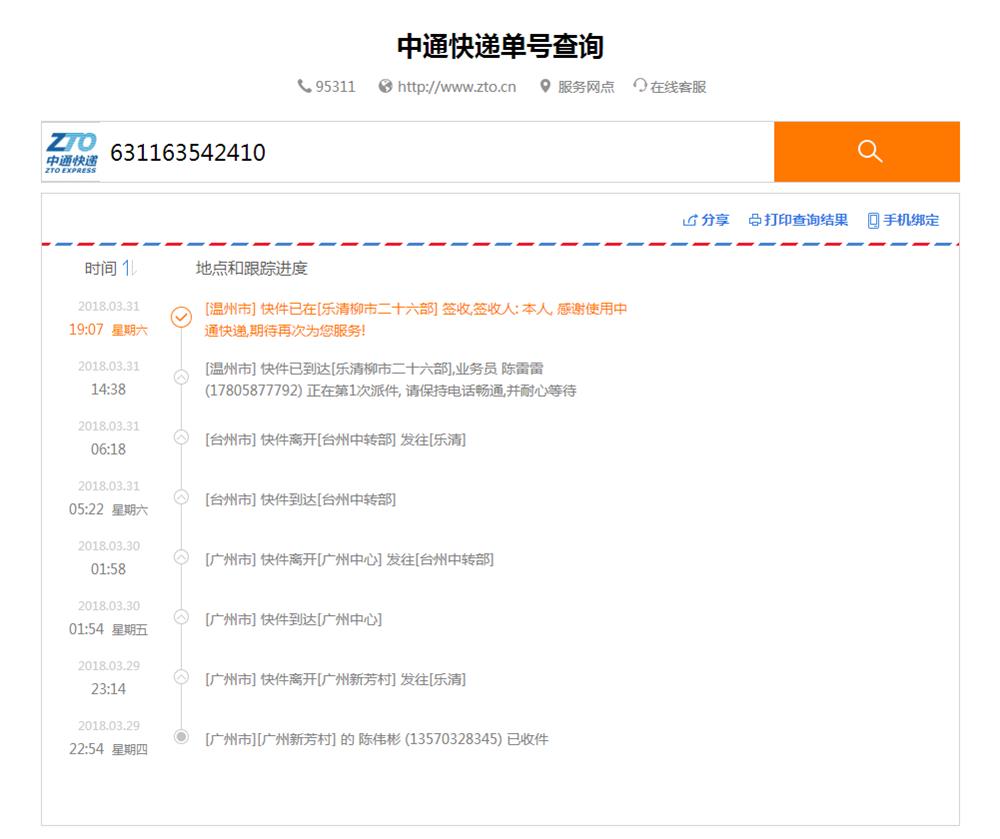Click the printer icon beside 打印查询结果
The image size is (1000, 839).
tap(755, 221)
